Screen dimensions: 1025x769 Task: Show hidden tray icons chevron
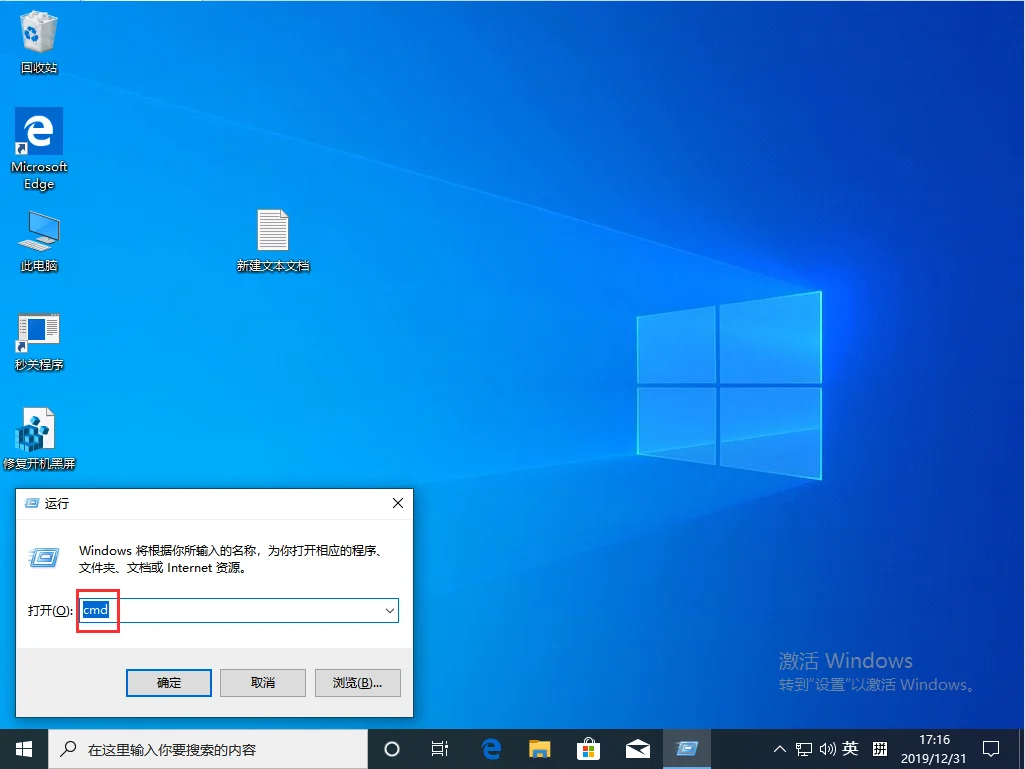click(x=779, y=749)
